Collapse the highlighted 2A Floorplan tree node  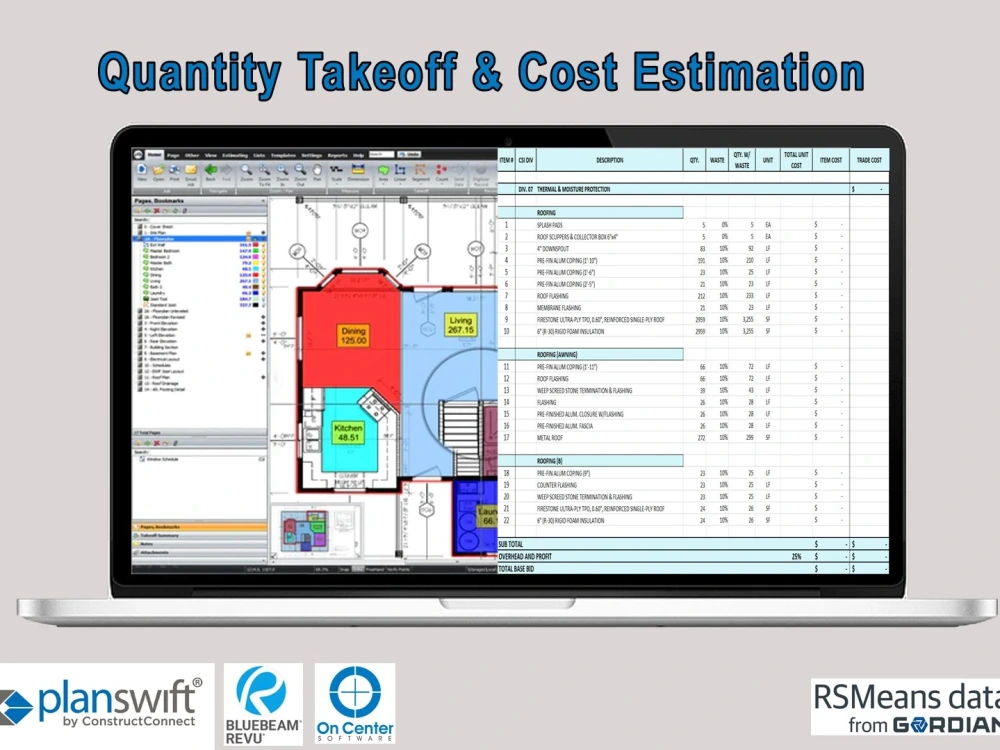tap(135, 239)
